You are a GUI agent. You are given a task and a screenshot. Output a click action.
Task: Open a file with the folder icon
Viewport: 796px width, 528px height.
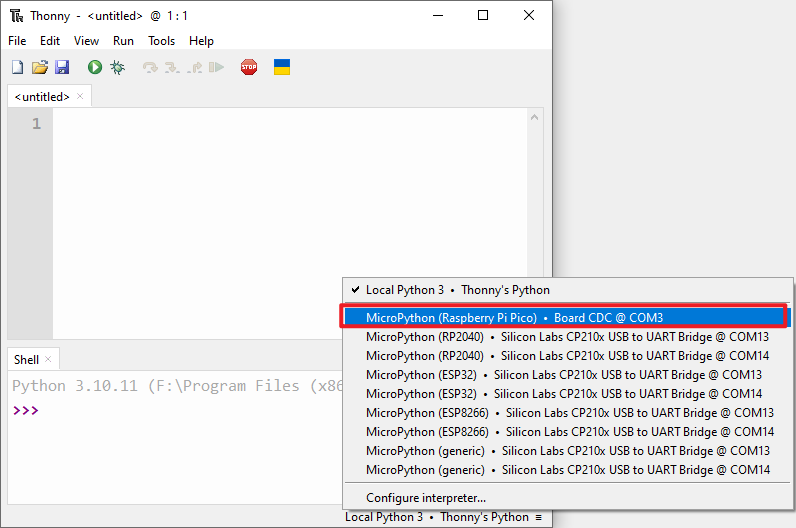tap(40, 67)
